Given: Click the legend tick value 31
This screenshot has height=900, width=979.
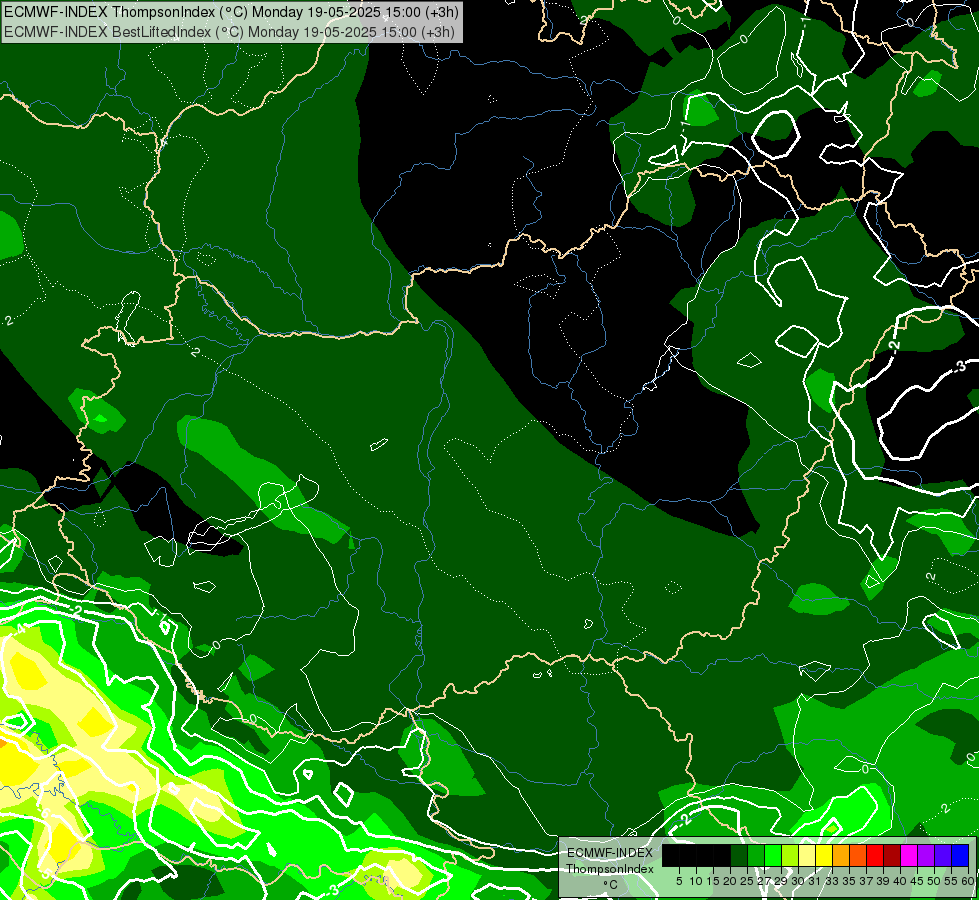Looking at the screenshot, I should click(x=815, y=881).
